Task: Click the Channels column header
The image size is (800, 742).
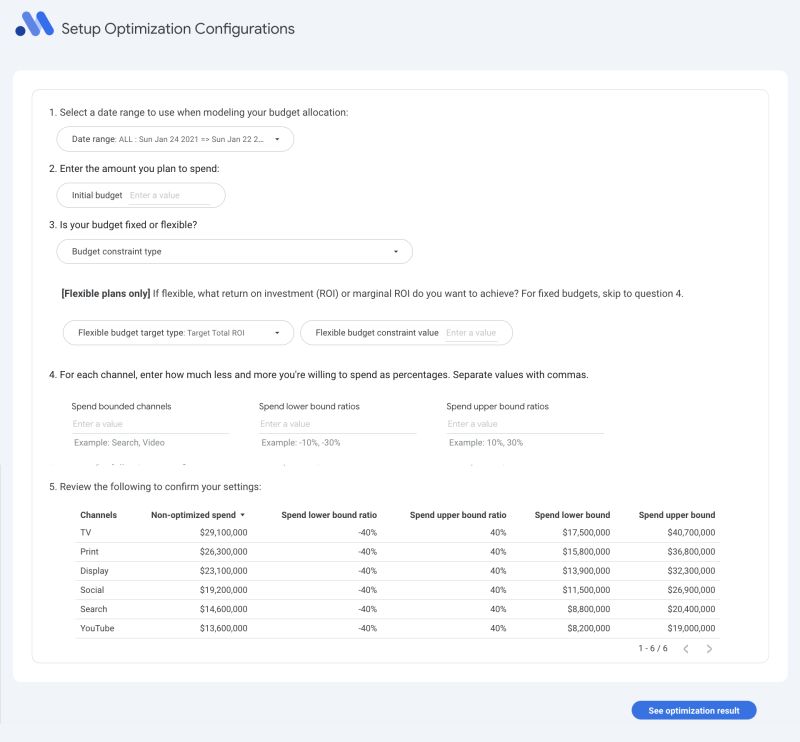Action: pos(96,514)
